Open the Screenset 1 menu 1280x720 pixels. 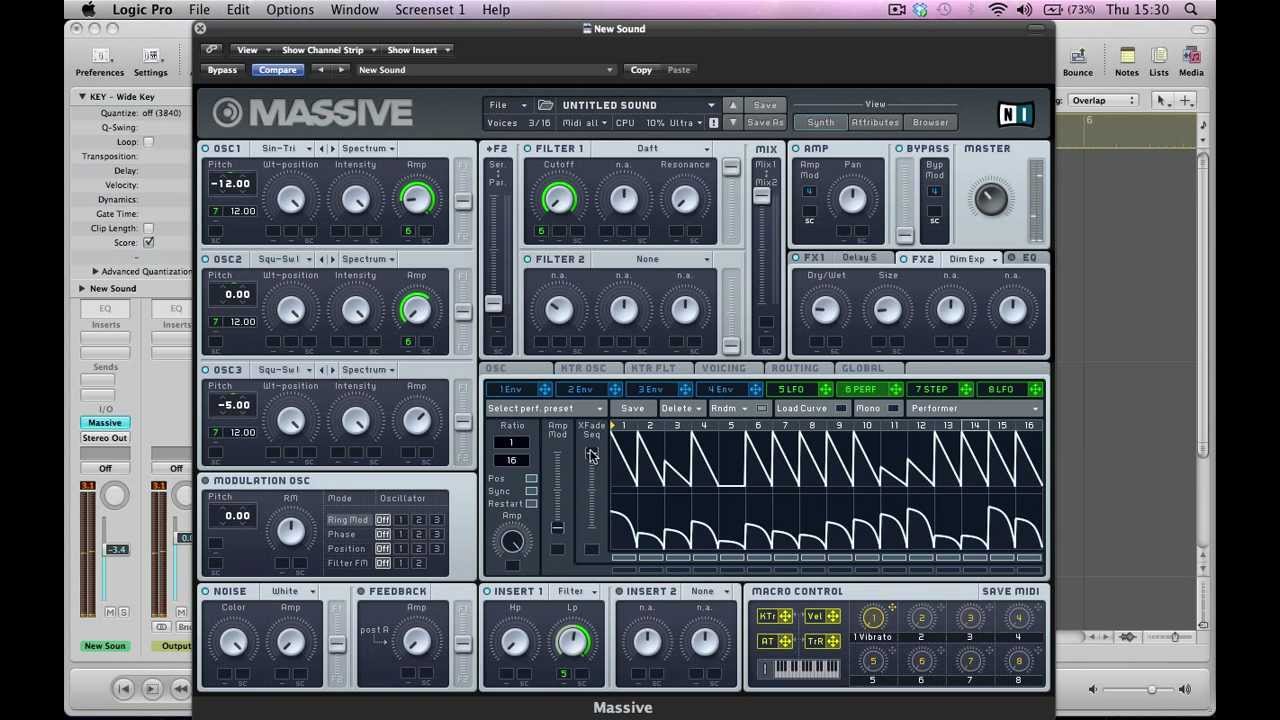click(429, 9)
